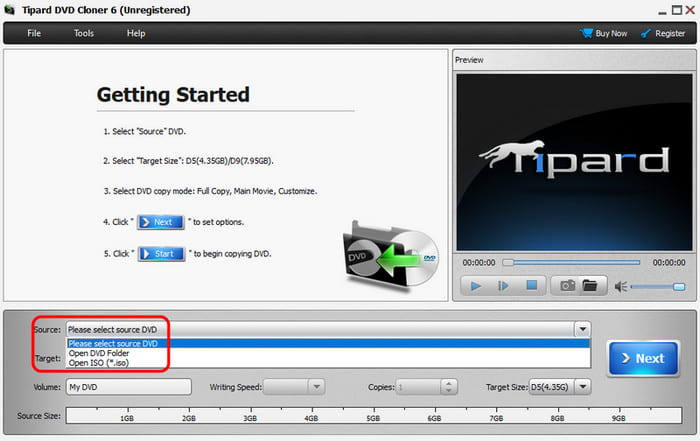Click the Source Size capacity bar
The width and height of the screenshot is (700, 441).
point(374,416)
